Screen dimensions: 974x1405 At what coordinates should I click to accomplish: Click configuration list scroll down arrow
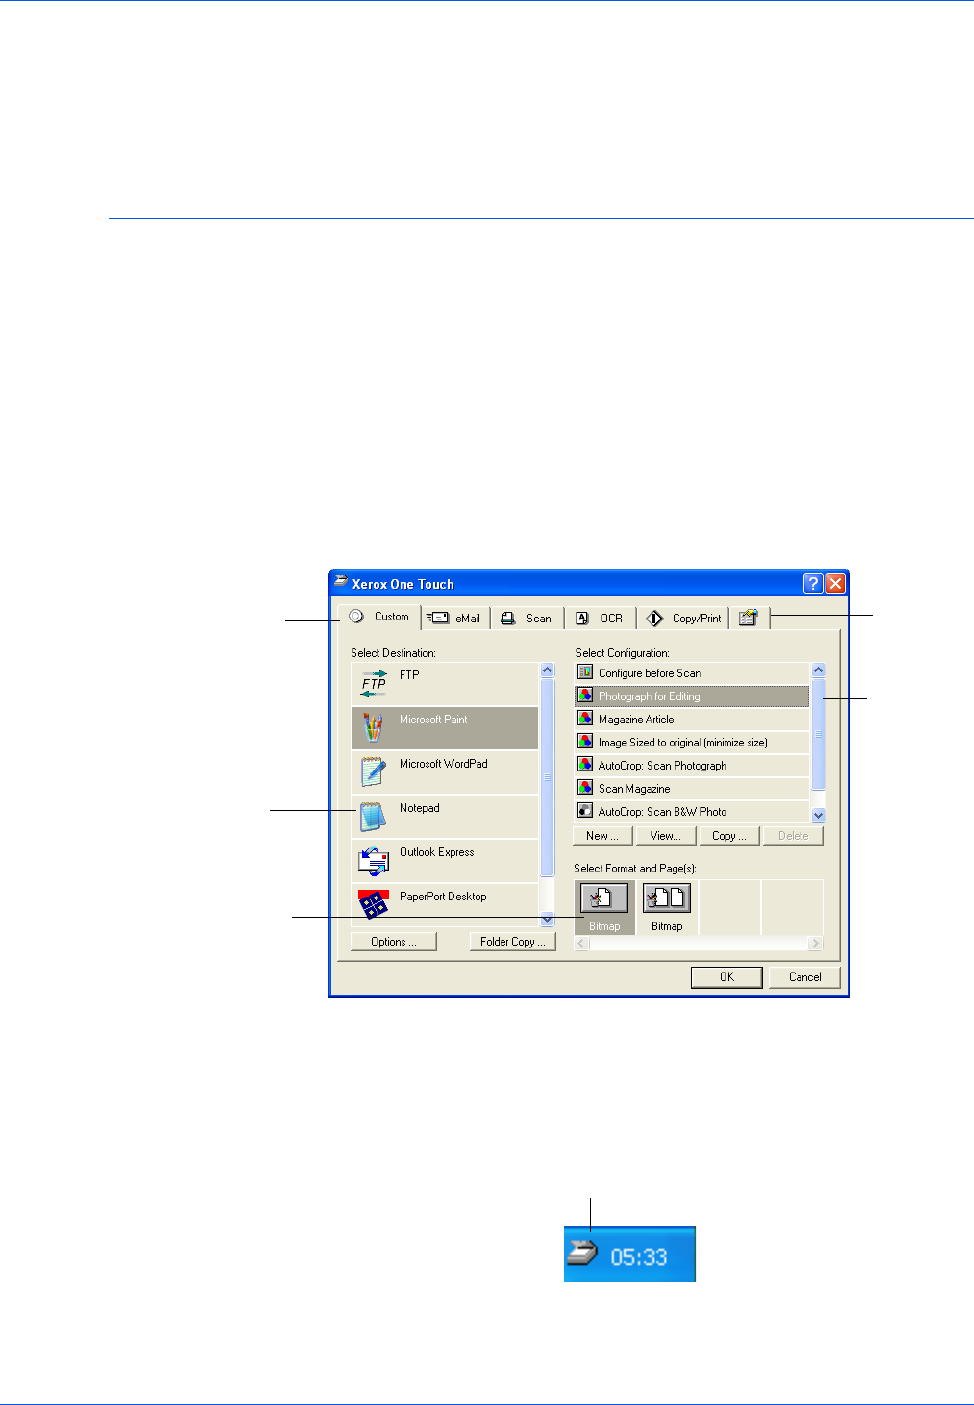click(818, 815)
